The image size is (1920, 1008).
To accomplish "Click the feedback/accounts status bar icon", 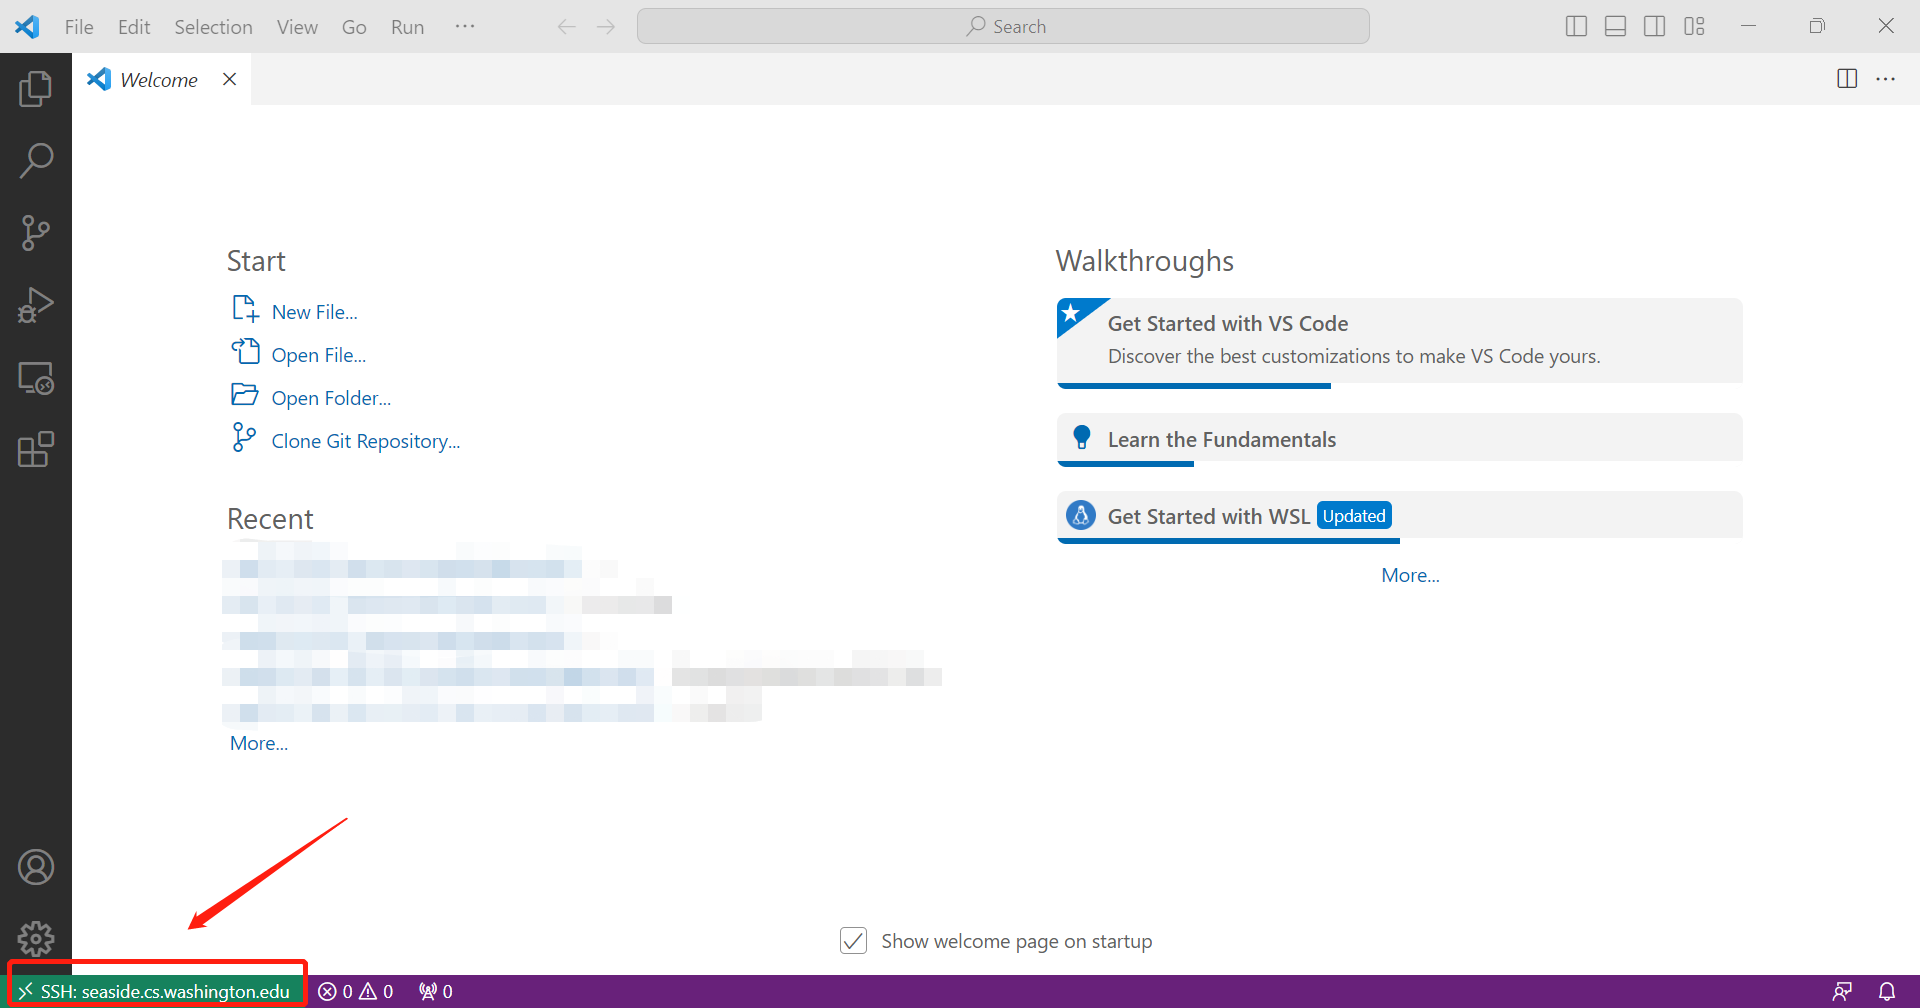I will tap(1842, 991).
